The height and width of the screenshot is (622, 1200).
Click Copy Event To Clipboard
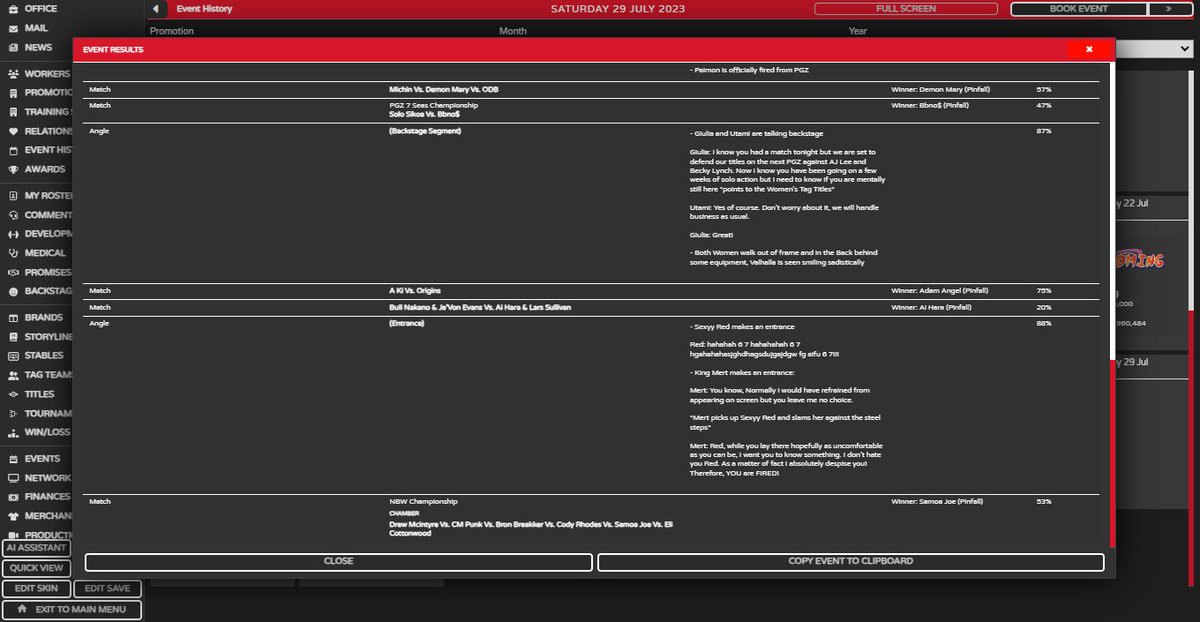[x=850, y=561]
